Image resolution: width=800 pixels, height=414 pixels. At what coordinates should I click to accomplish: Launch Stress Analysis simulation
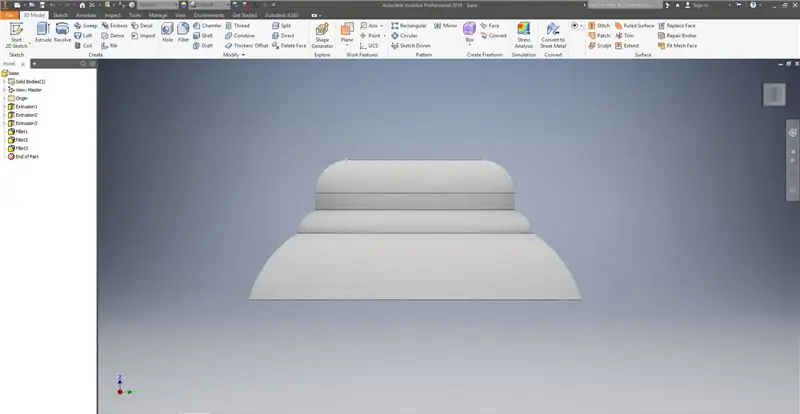pos(524,36)
